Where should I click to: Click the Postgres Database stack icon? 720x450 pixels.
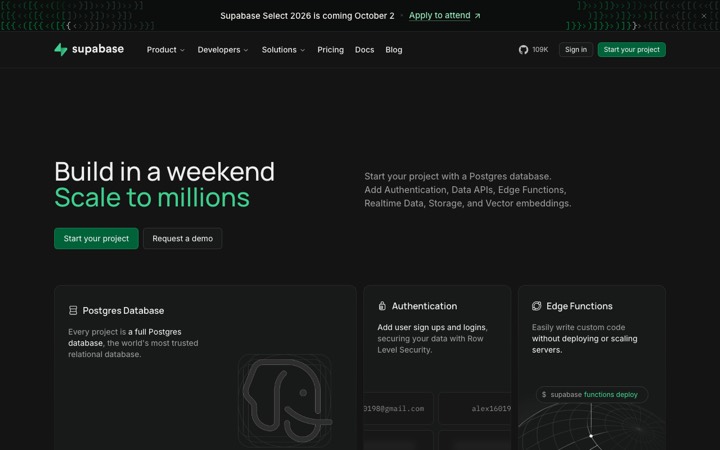point(73,310)
